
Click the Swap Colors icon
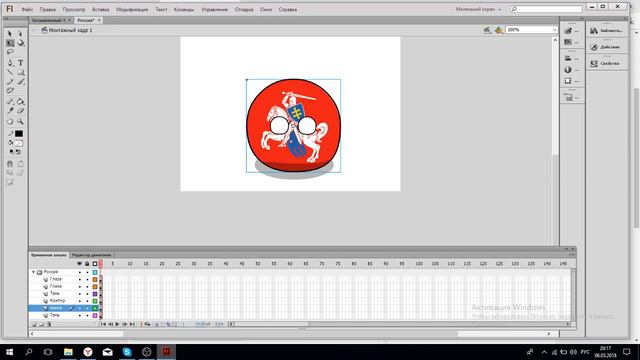point(18,152)
